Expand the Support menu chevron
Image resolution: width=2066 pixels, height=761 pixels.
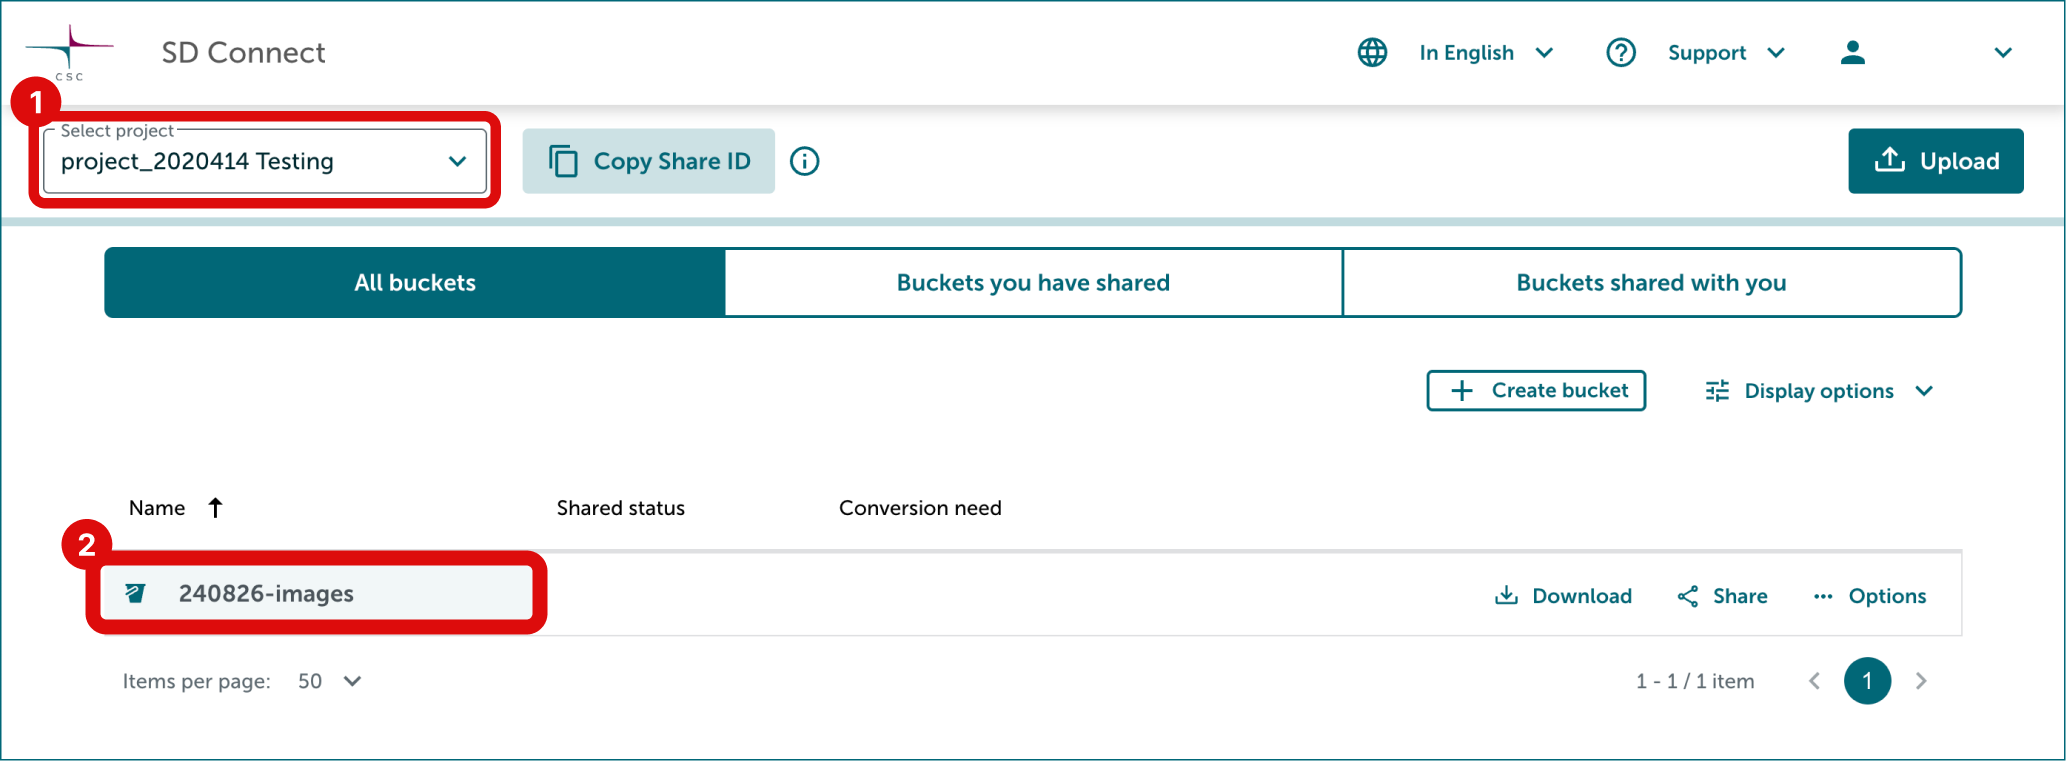tap(1776, 53)
